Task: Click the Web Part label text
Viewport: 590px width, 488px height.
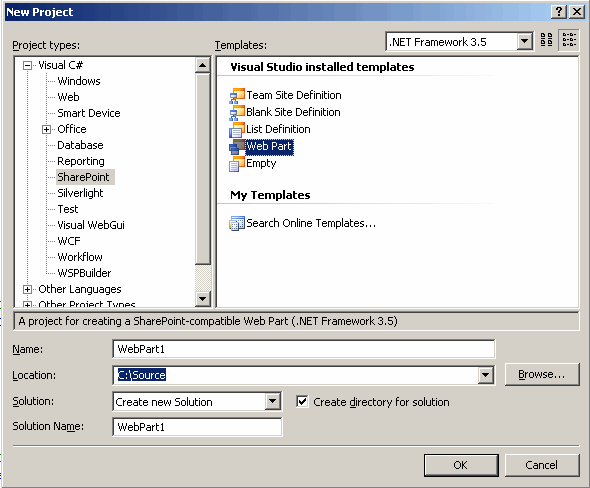Action: coord(269,146)
